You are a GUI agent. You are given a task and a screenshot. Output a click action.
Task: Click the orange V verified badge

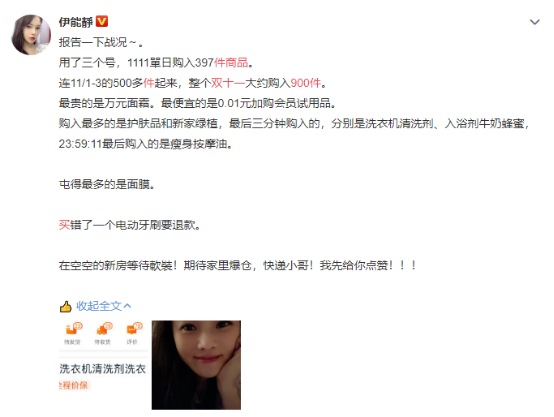[x=102, y=22]
